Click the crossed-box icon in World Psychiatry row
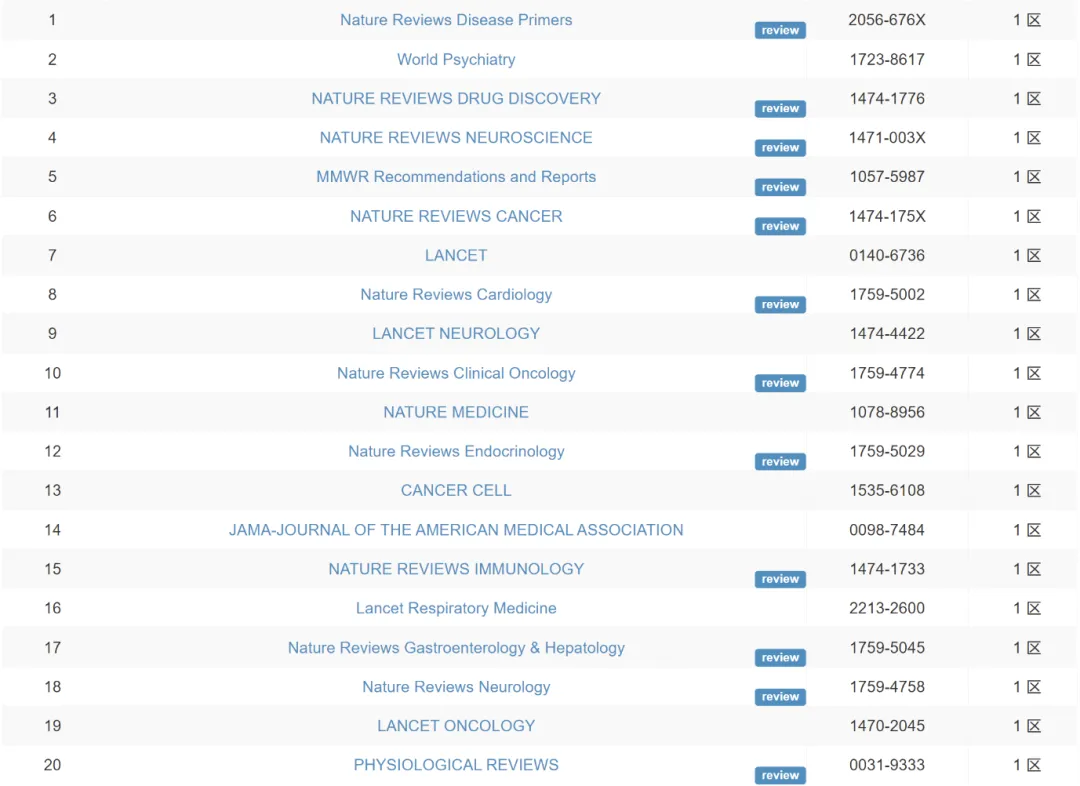Screen dimensions: 1080x786 [1034, 59]
